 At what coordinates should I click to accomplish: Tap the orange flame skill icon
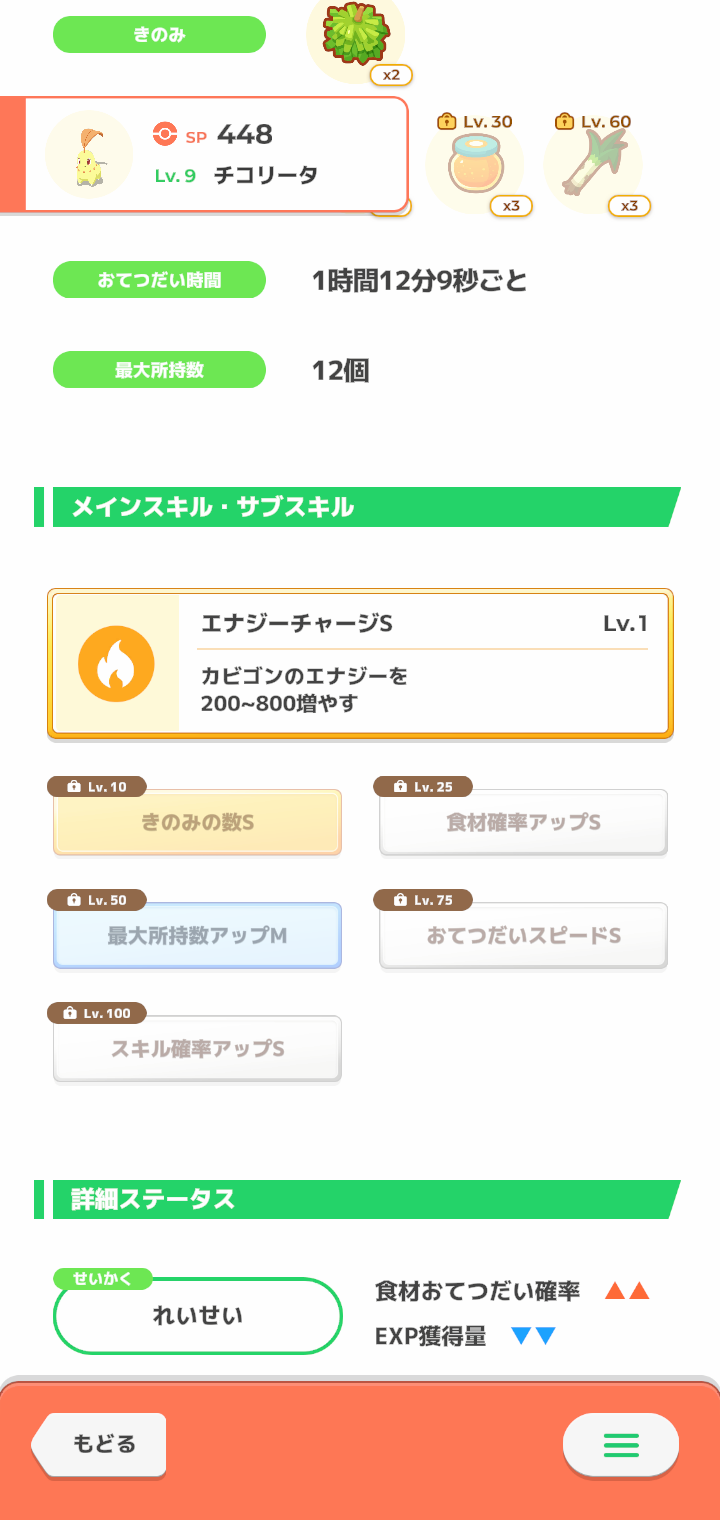tap(116, 664)
